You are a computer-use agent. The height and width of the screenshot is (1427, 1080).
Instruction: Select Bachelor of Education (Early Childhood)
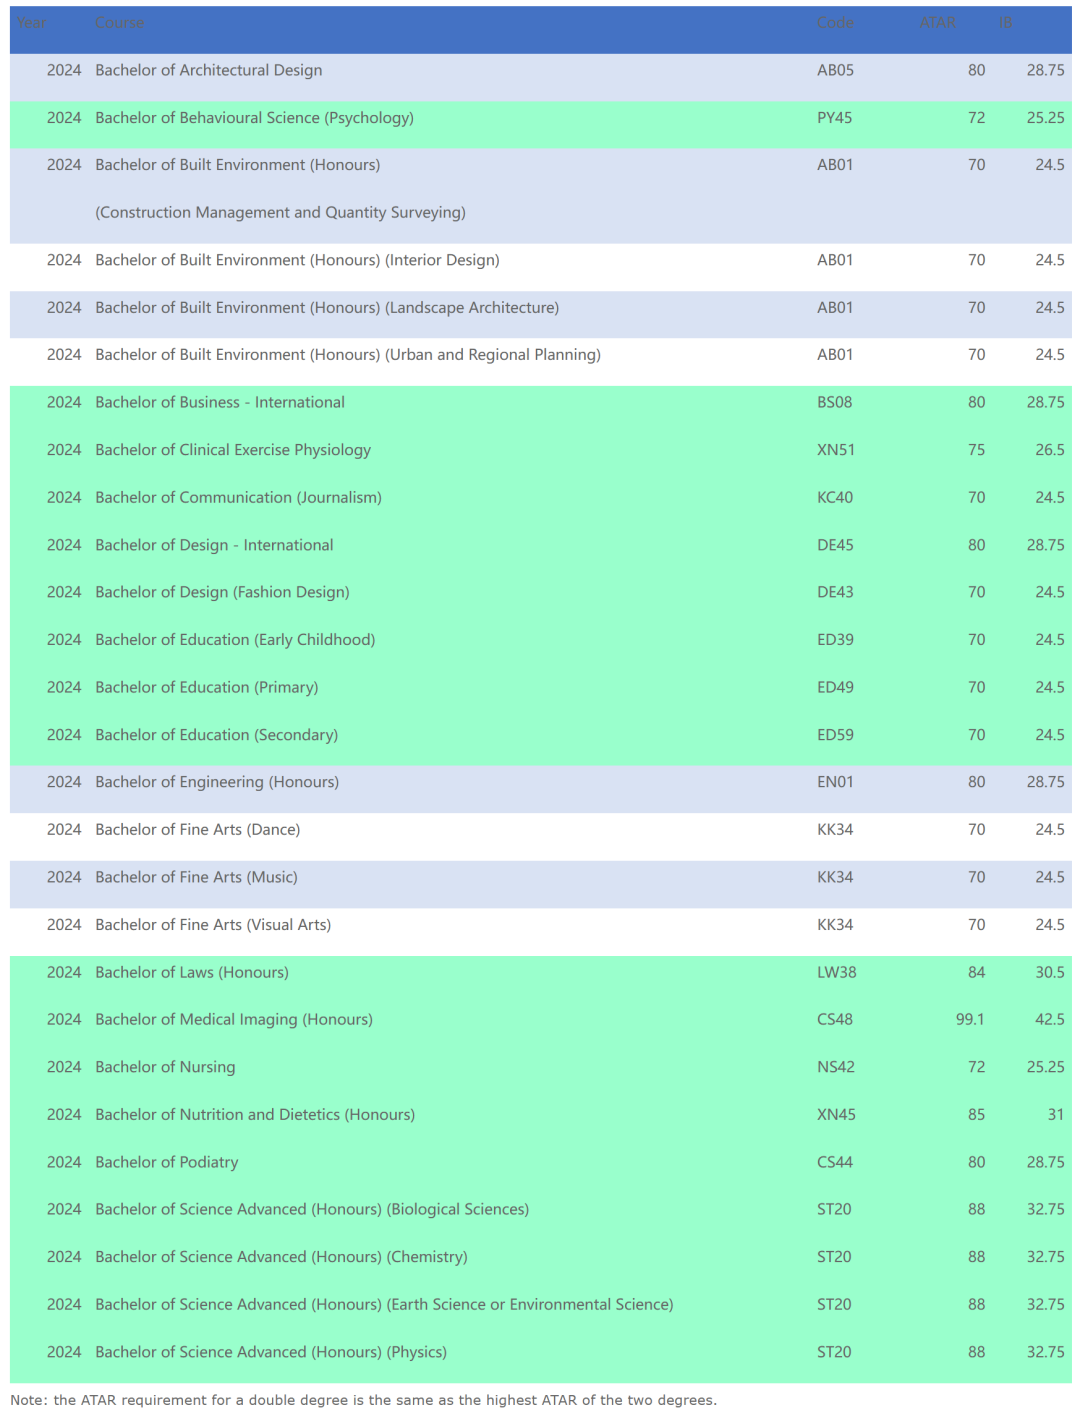235,640
